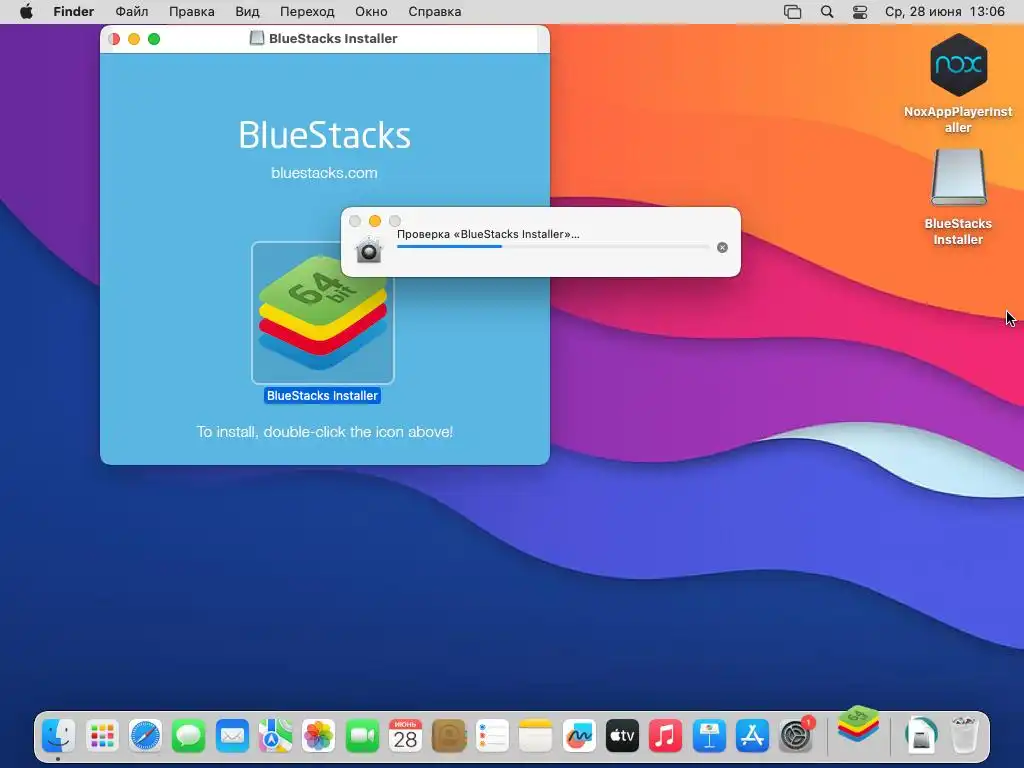Open Stage Manager icon in menu bar
The image size is (1024, 768).
point(792,12)
